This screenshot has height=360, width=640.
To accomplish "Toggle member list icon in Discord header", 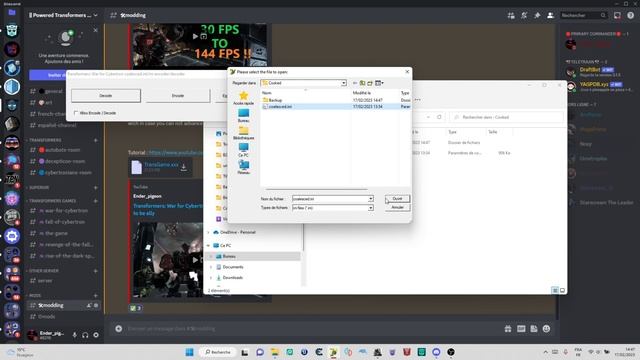I will [x=550, y=16].
